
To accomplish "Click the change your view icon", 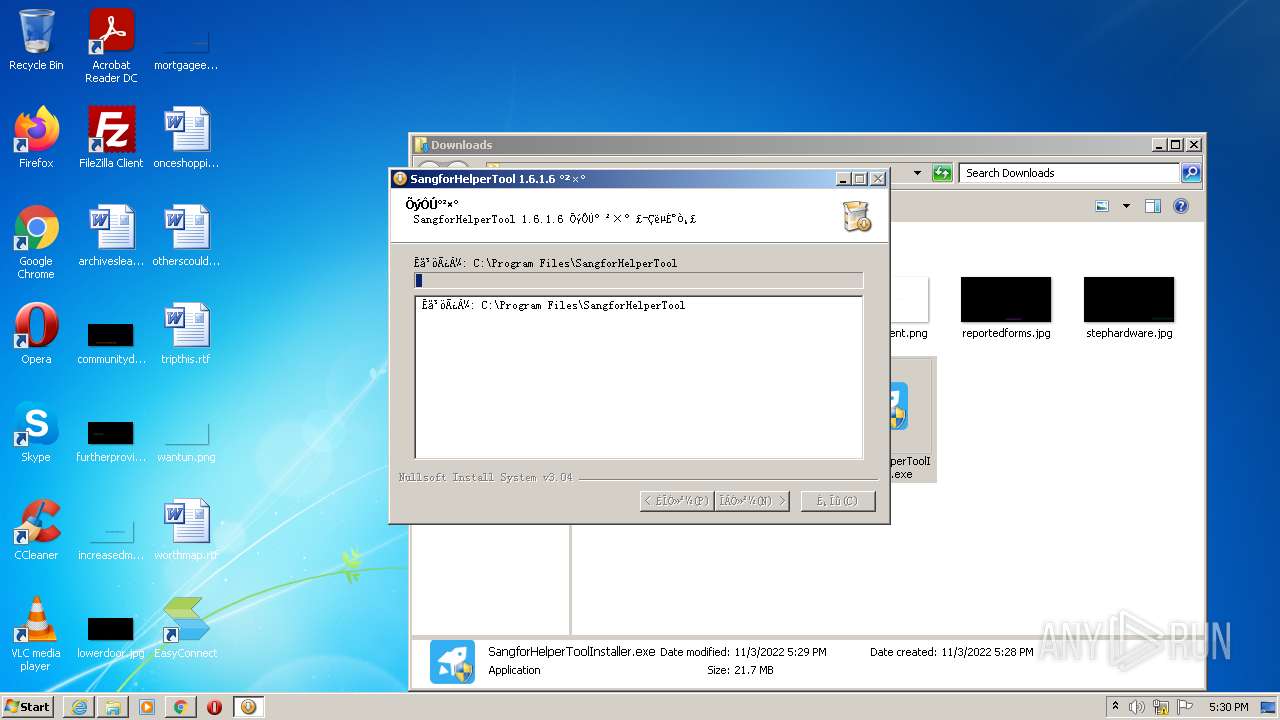I will click(x=1102, y=206).
